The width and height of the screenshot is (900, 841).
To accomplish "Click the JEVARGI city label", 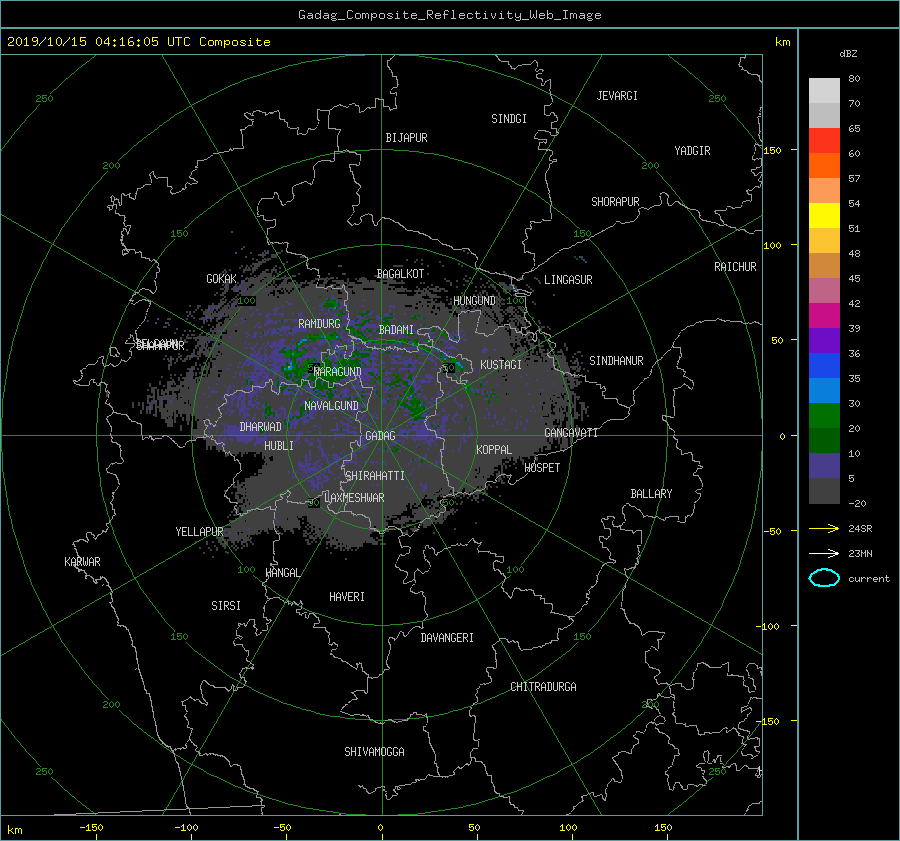I will (617, 96).
